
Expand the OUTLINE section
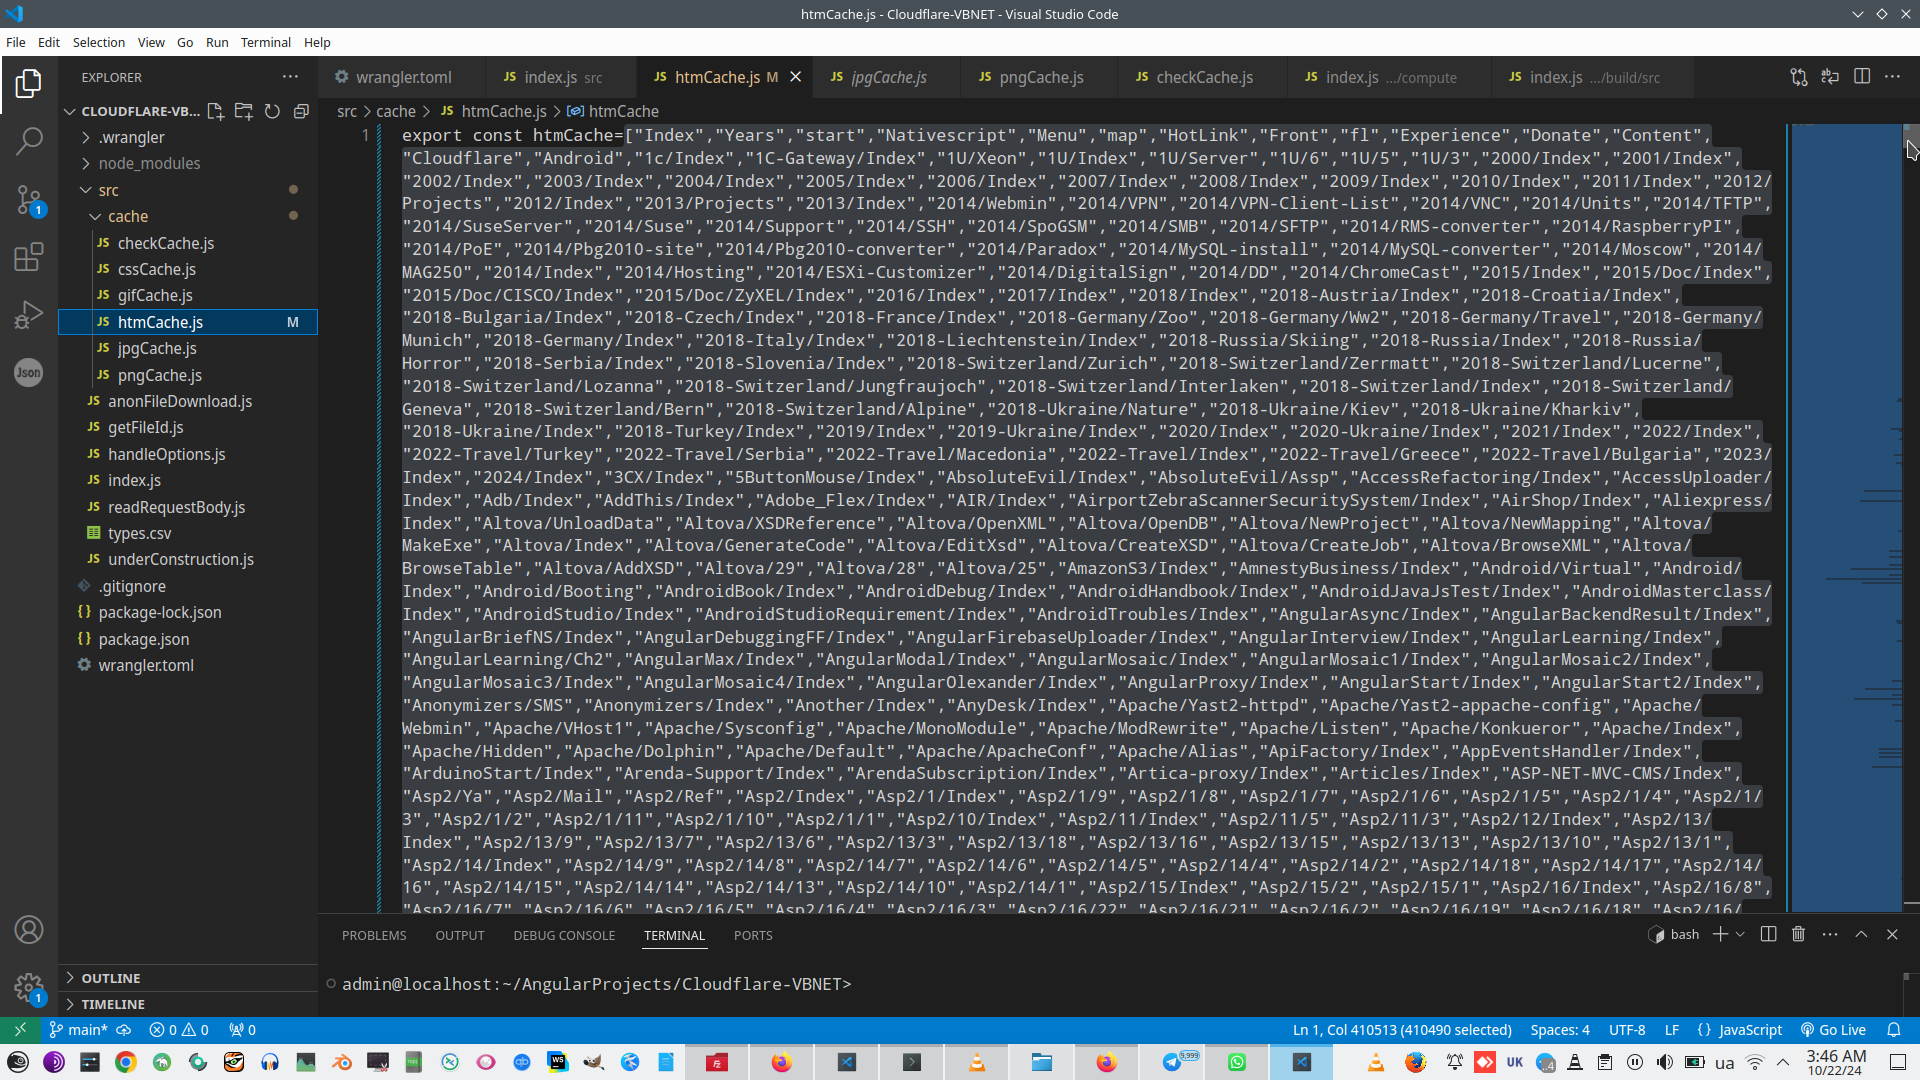click(110, 978)
